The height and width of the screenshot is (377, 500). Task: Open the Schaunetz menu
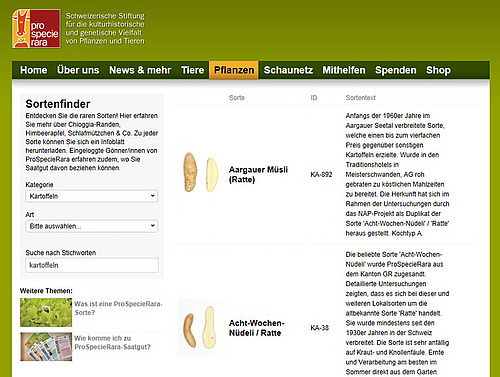(288, 70)
